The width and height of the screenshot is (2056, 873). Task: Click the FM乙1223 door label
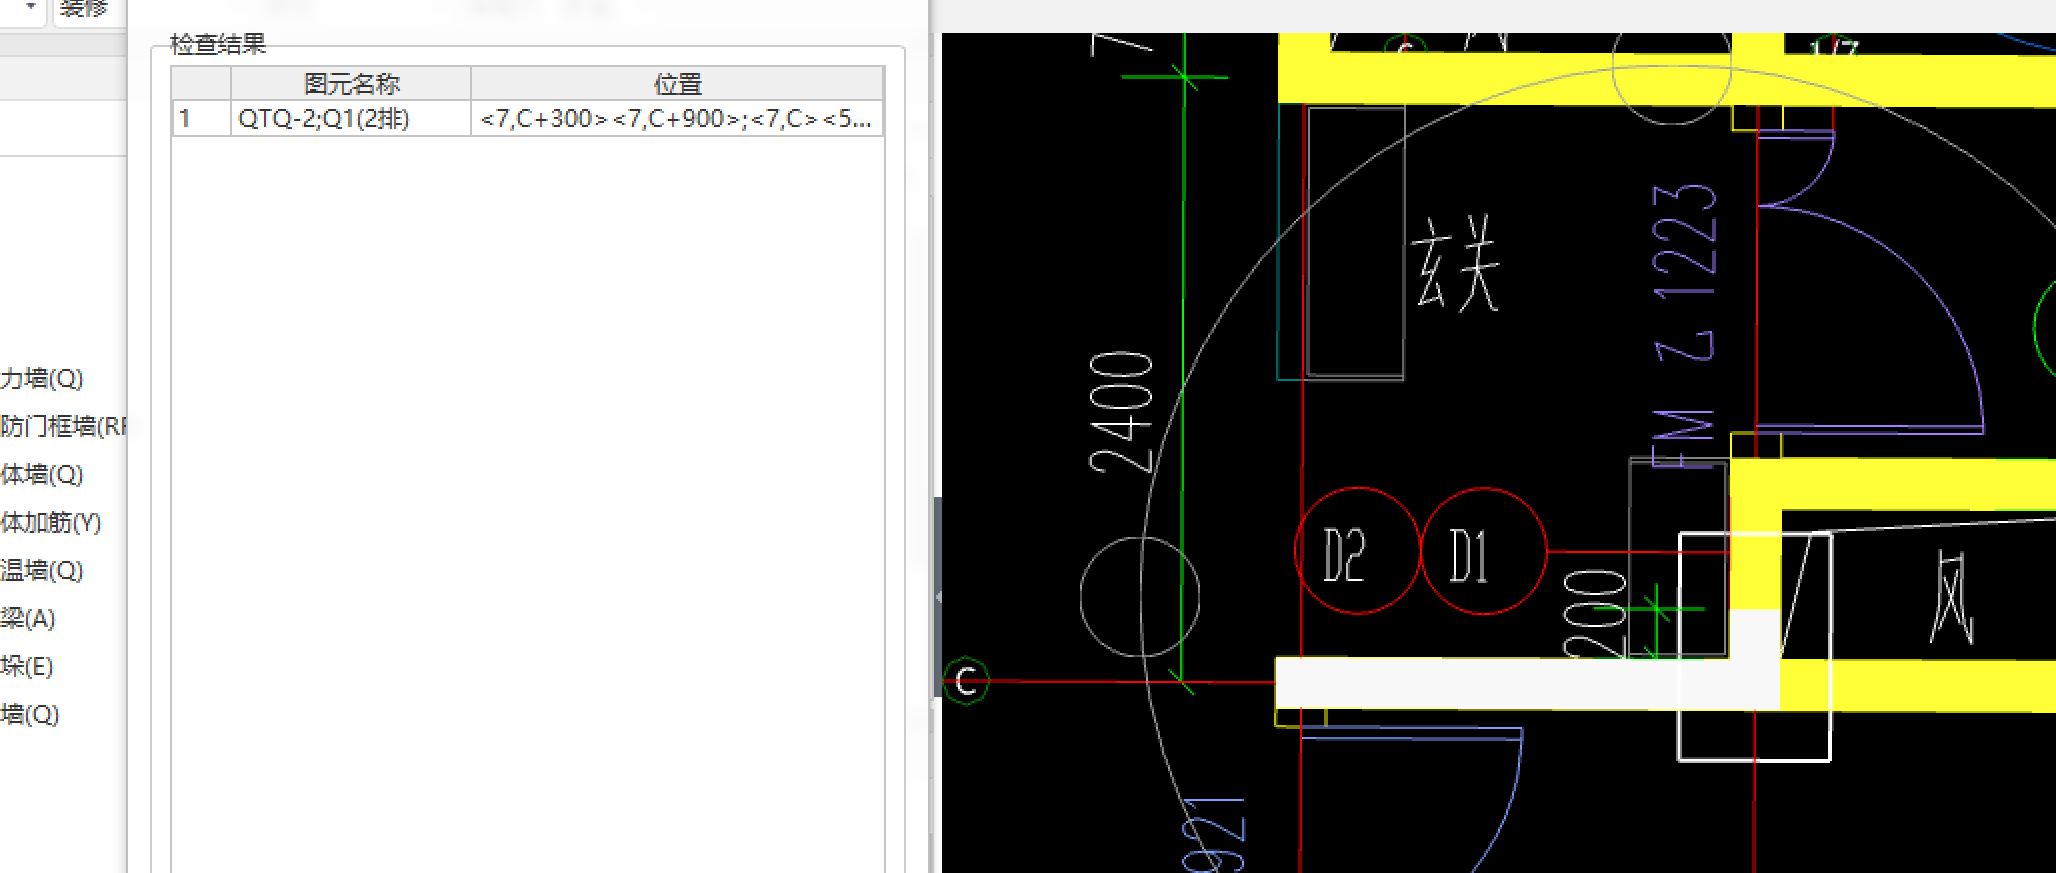(1684, 325)
